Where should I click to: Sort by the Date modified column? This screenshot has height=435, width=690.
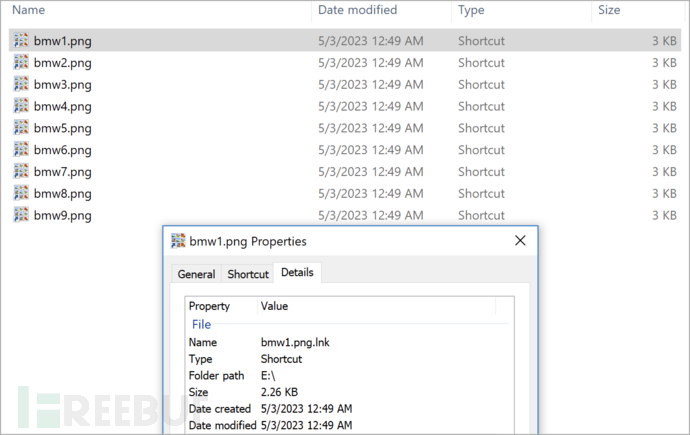(357, 10)
